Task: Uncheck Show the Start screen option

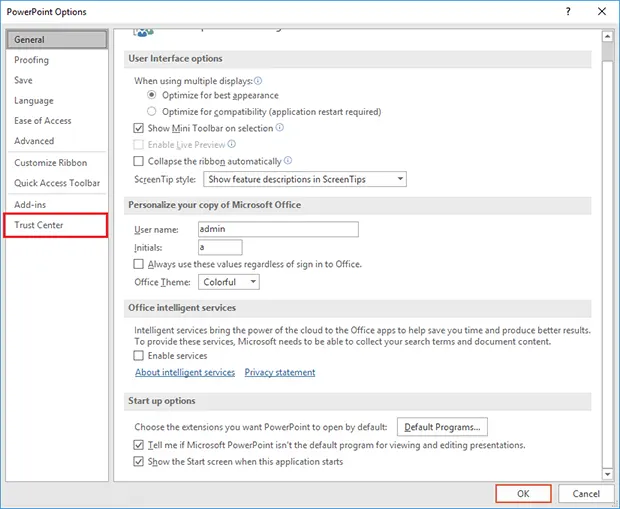Action: 138,462
